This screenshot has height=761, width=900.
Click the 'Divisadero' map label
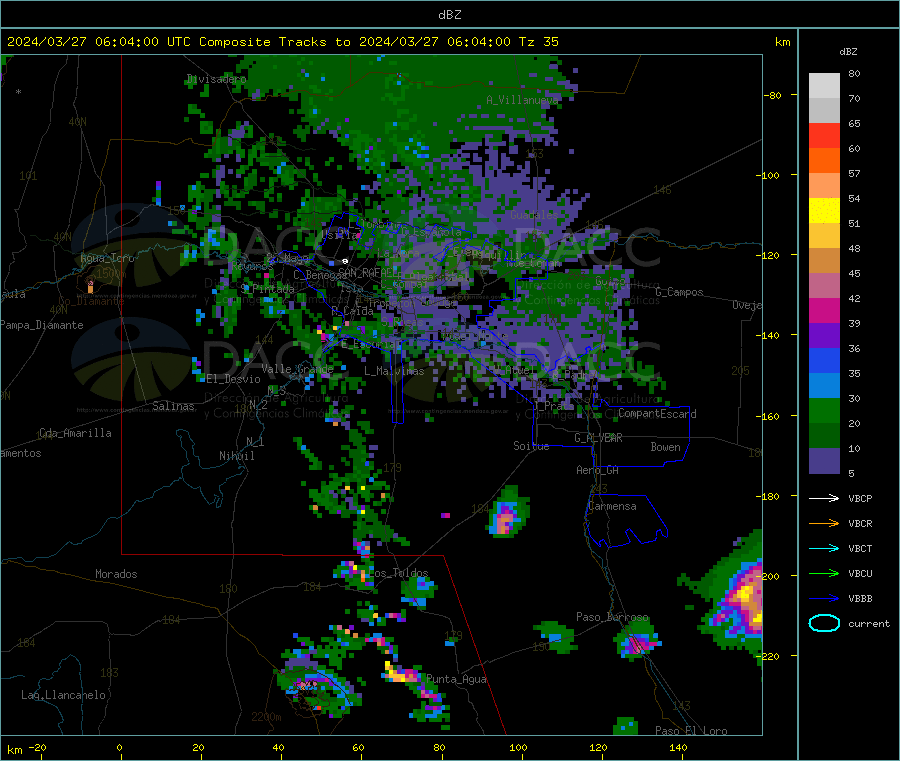click(x=216, y=79)
